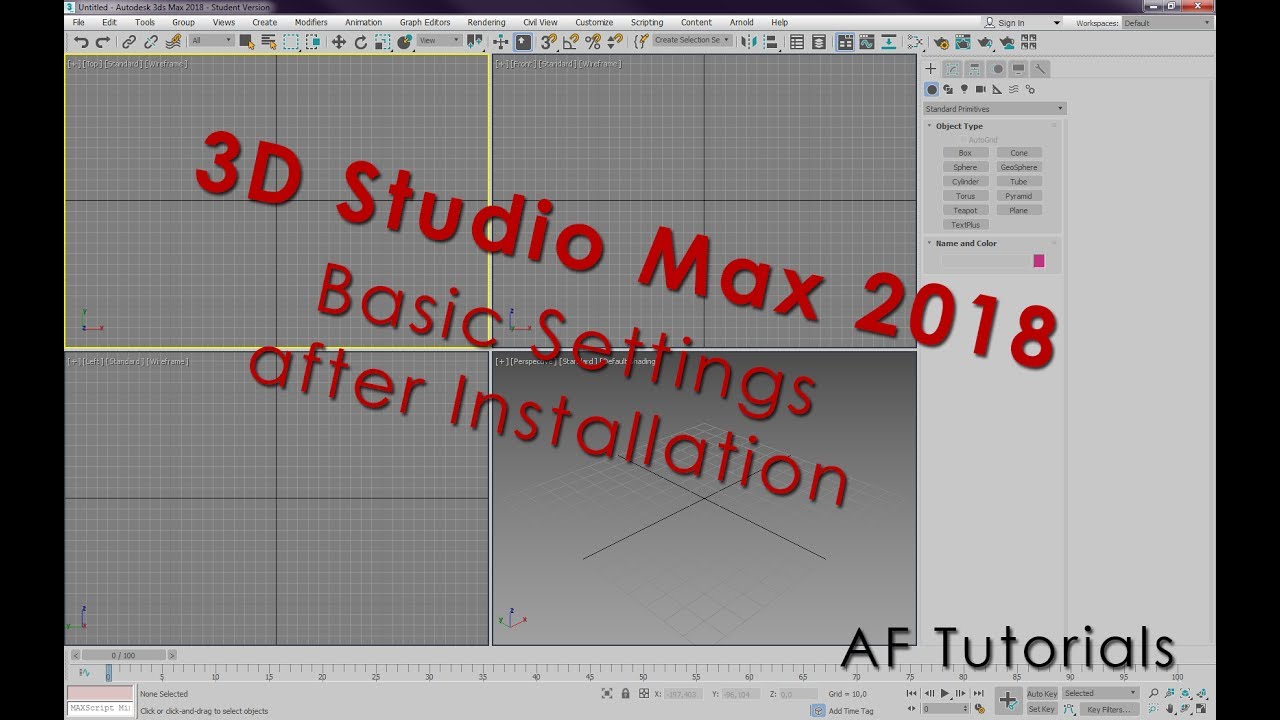Open the key mode Selected dropdown
This screenshot has height=720, width=1280.
click(1101, 693)
